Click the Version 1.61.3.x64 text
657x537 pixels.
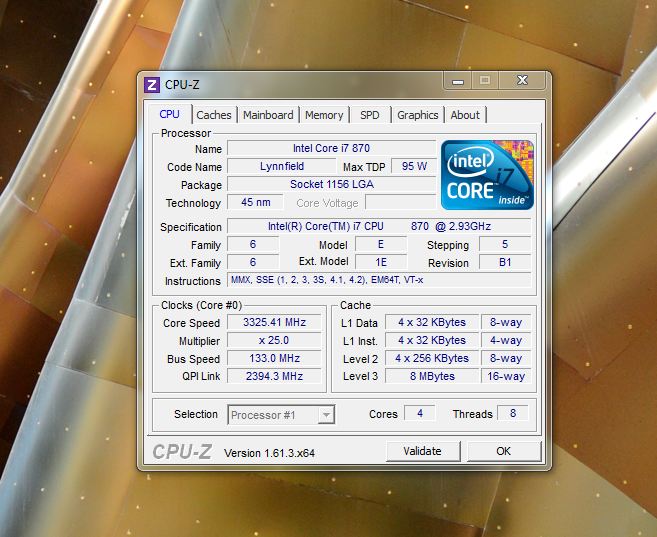point(269,453)
